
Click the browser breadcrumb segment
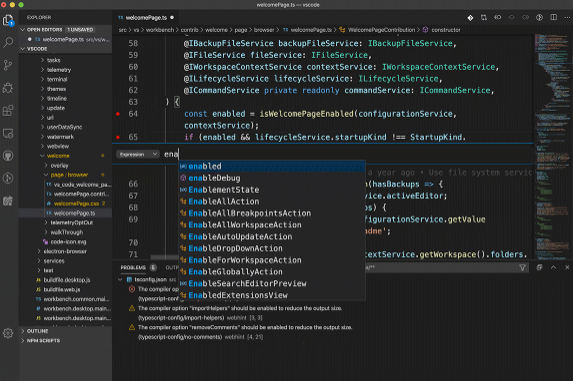(x=264, y=30)
